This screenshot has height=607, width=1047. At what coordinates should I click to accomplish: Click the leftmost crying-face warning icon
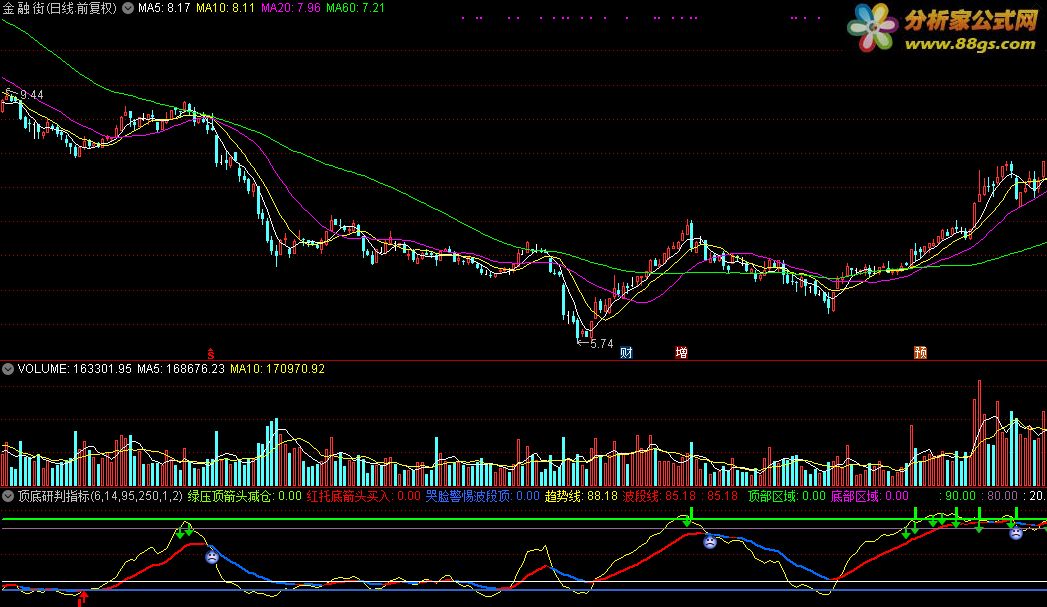(212, 556)
